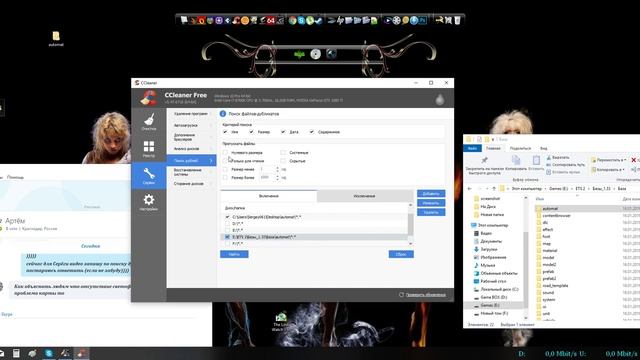Open the Очистка section in CCleaner sidebar
This screenshot has width=640, height=360.
point(149,122)
